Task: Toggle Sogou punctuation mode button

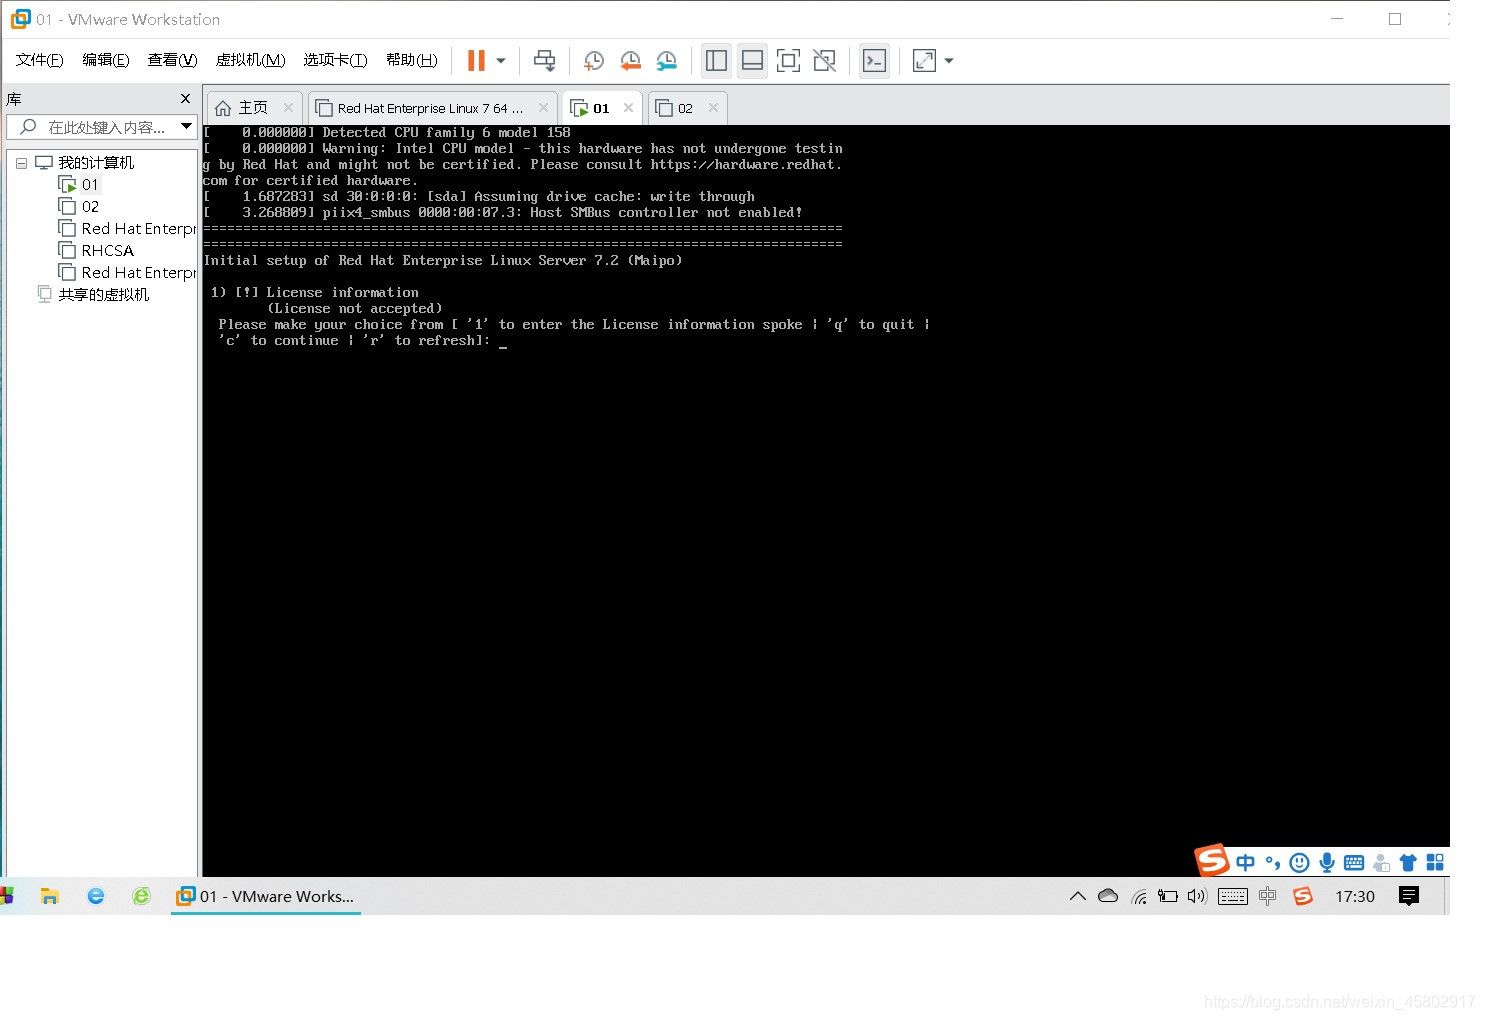Action: point(1272,863)
